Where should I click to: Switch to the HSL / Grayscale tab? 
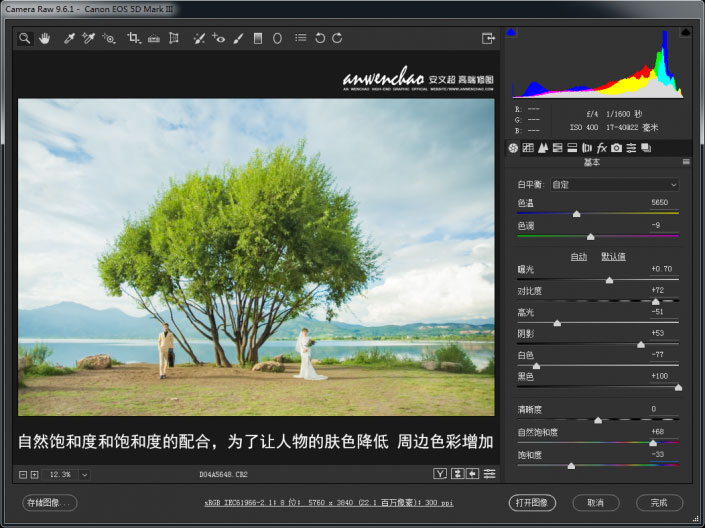pyautogui.click(x=558, y=148)
